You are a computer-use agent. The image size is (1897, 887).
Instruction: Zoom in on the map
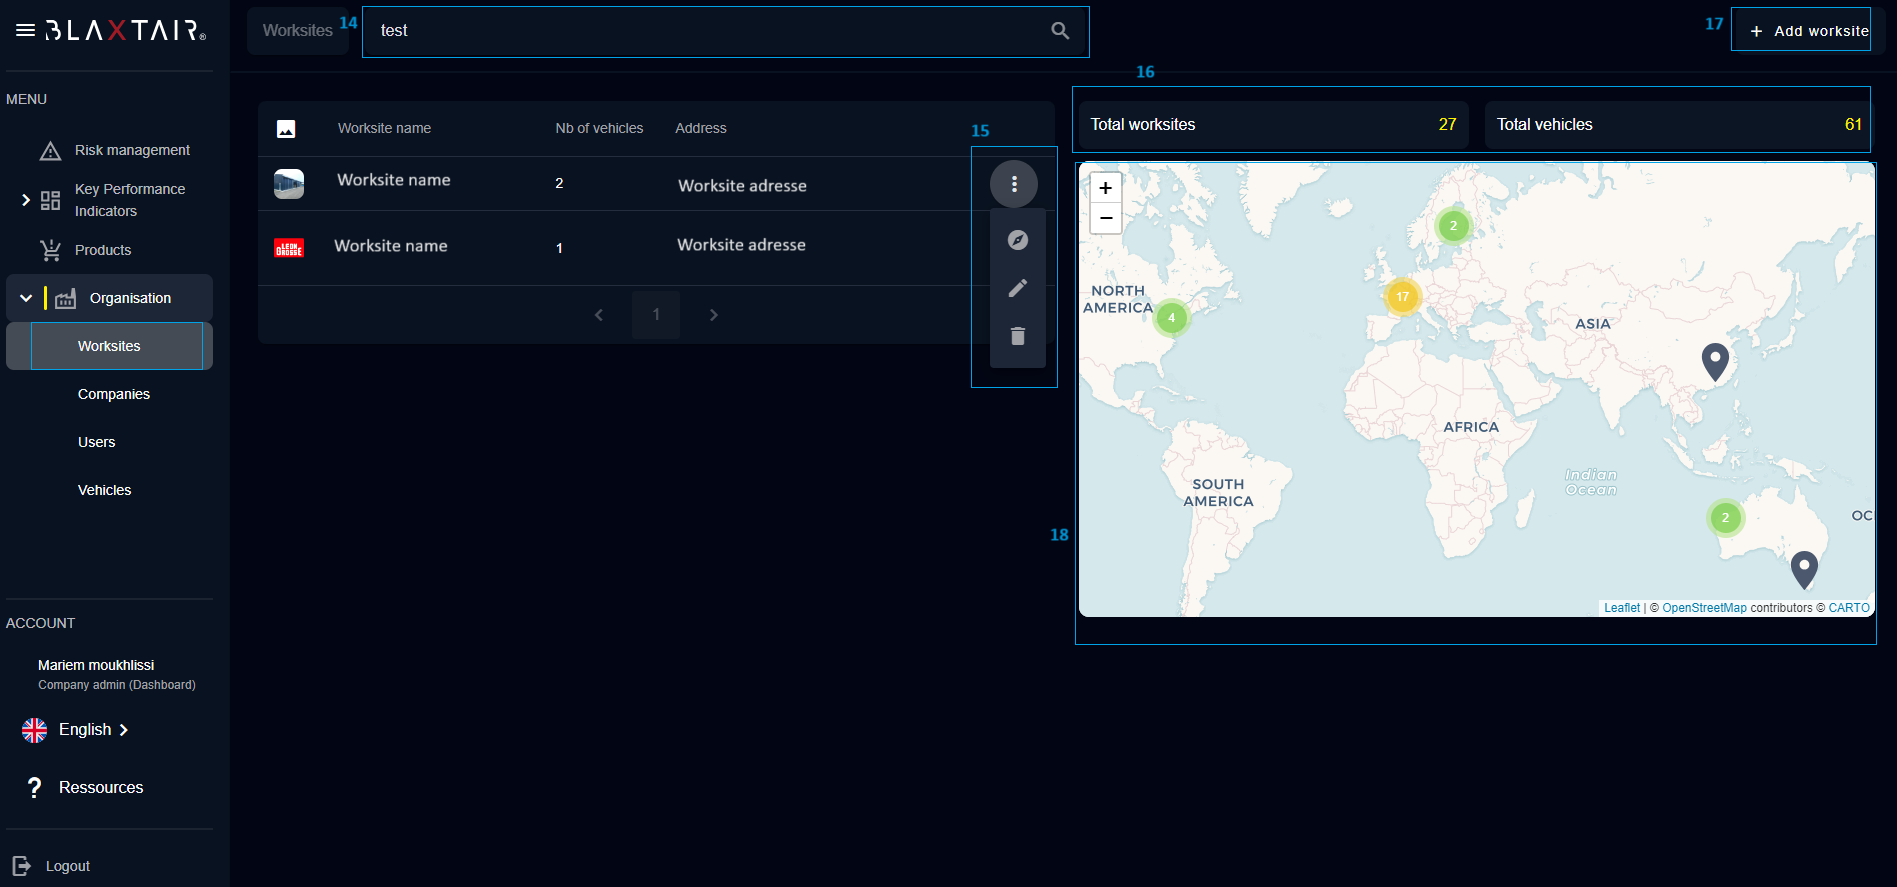click(1105, 188)
